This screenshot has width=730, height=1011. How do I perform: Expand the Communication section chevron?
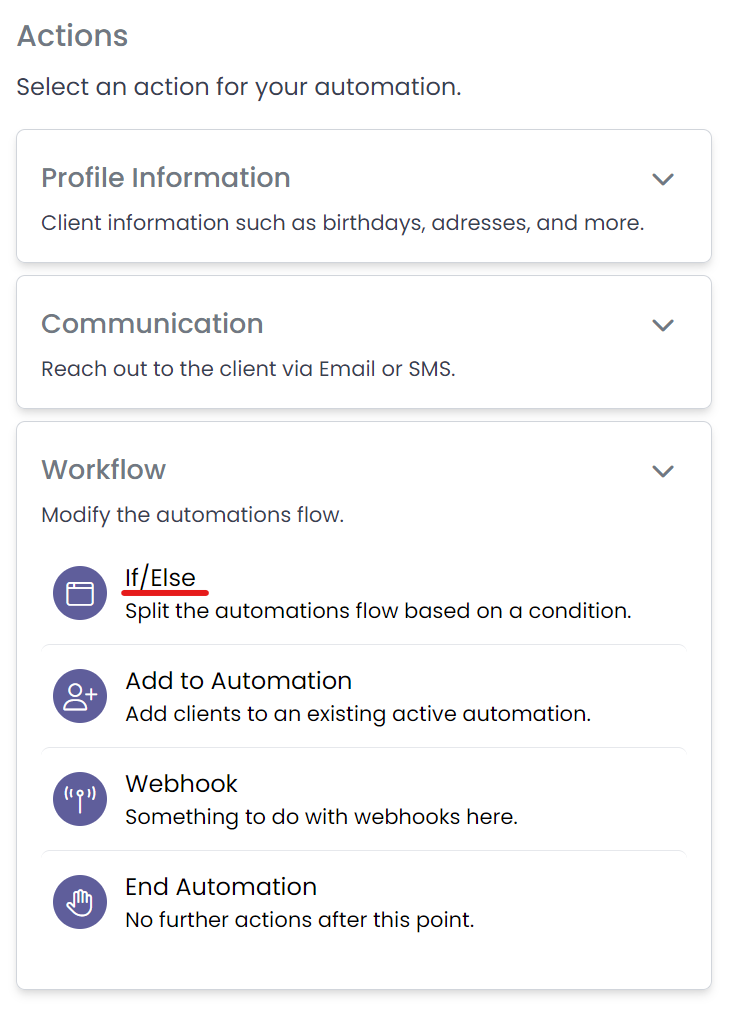pyautogui.click(x=663, y=325)
